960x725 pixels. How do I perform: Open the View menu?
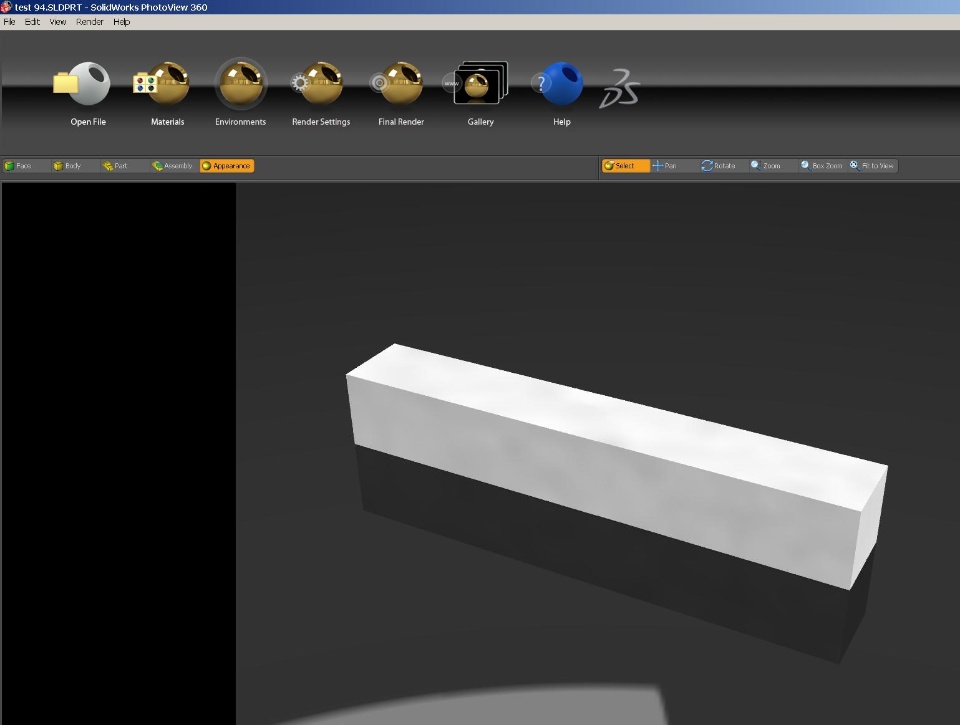(x=58, y=22)
